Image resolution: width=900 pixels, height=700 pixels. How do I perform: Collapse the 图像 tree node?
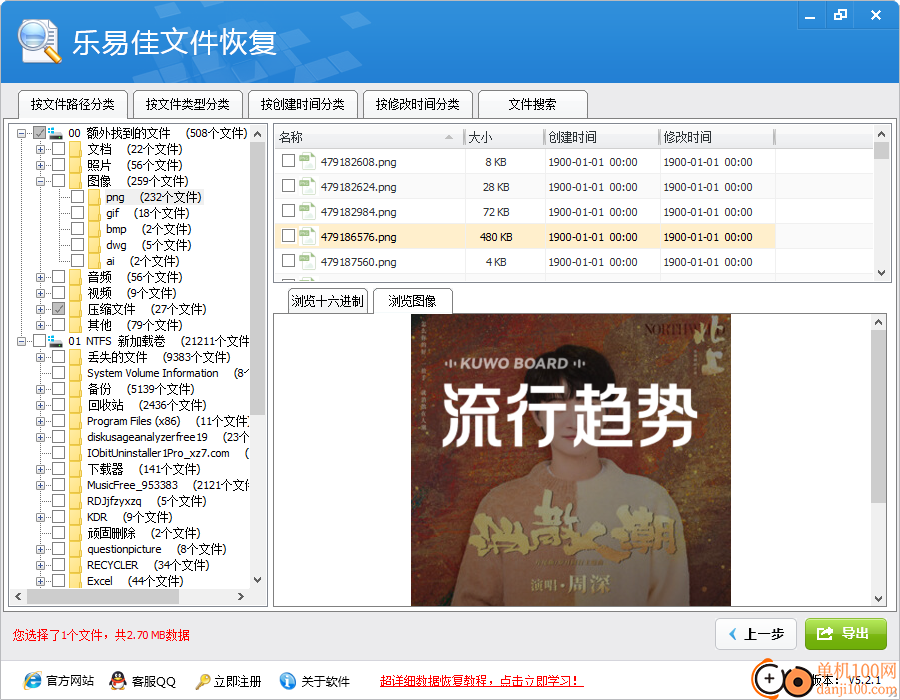pos(40,181)
